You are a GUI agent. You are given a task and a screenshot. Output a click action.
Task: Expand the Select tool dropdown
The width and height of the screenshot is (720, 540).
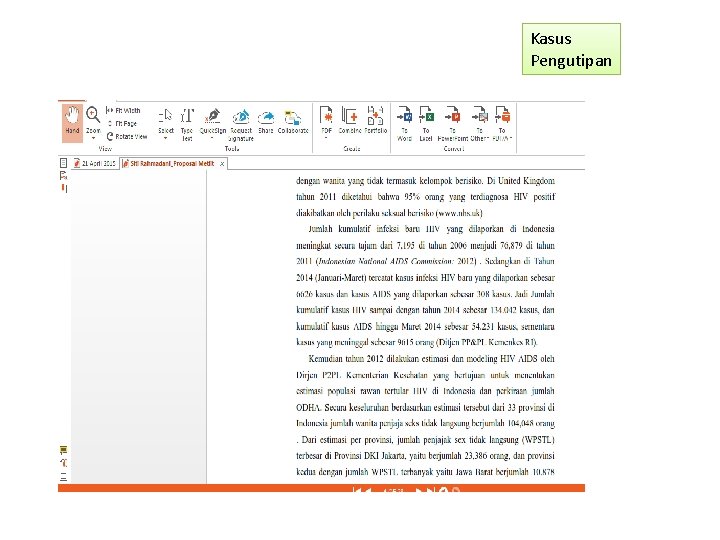coord(165,138)
